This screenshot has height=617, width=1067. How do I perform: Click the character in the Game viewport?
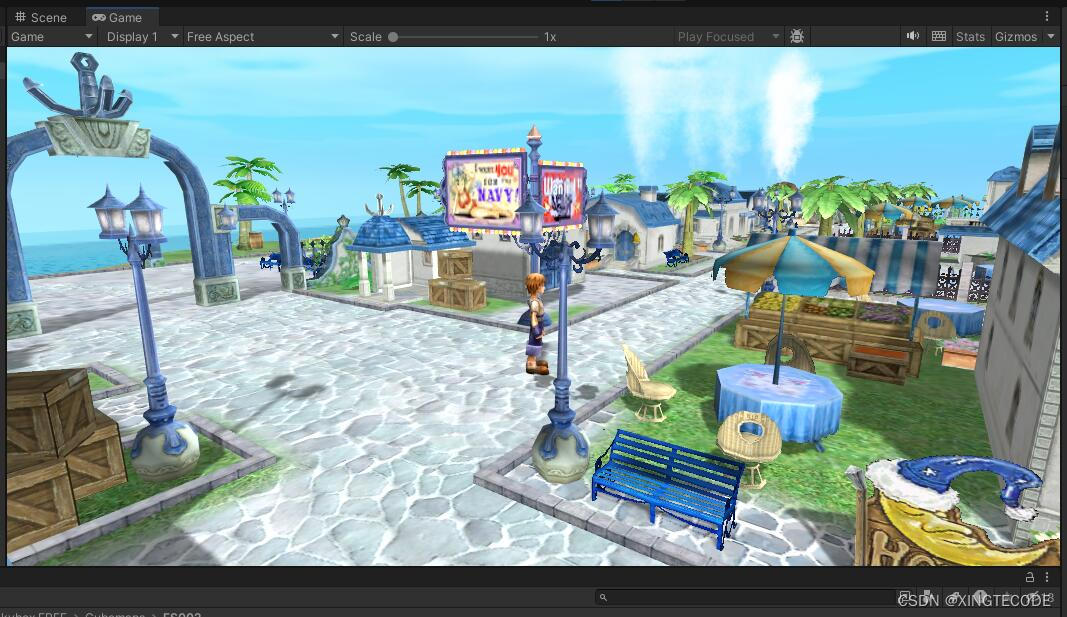pyautogui.click(x=536, y=323)
